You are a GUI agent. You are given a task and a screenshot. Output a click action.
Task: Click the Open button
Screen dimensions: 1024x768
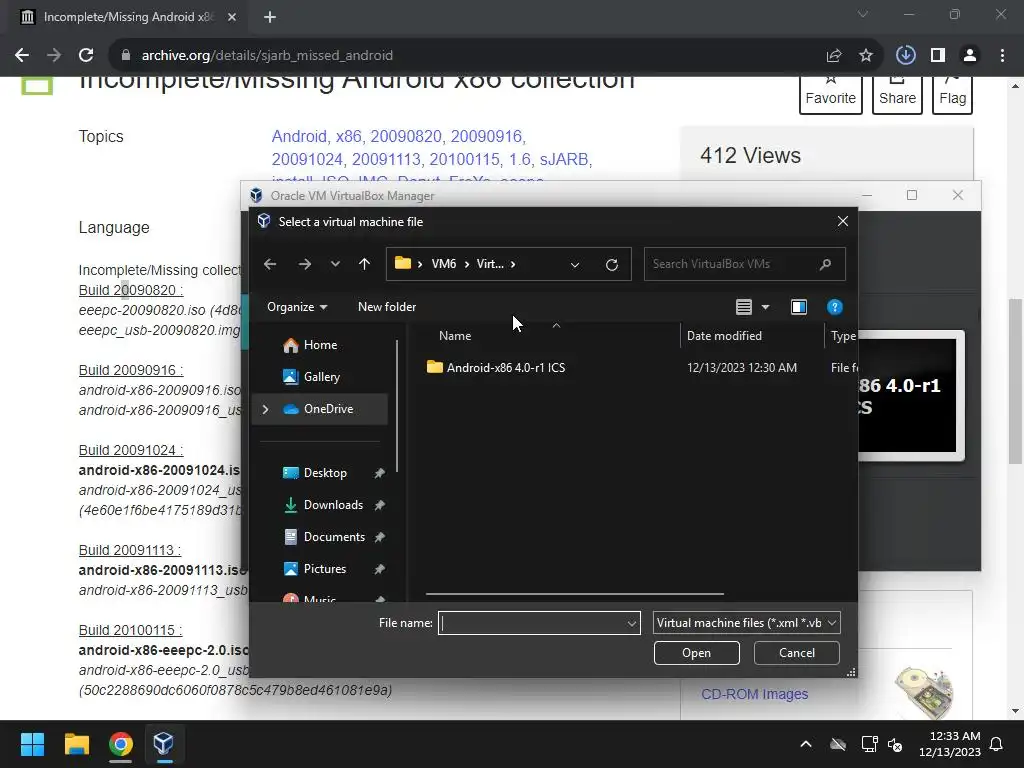(x=697, y=653)
